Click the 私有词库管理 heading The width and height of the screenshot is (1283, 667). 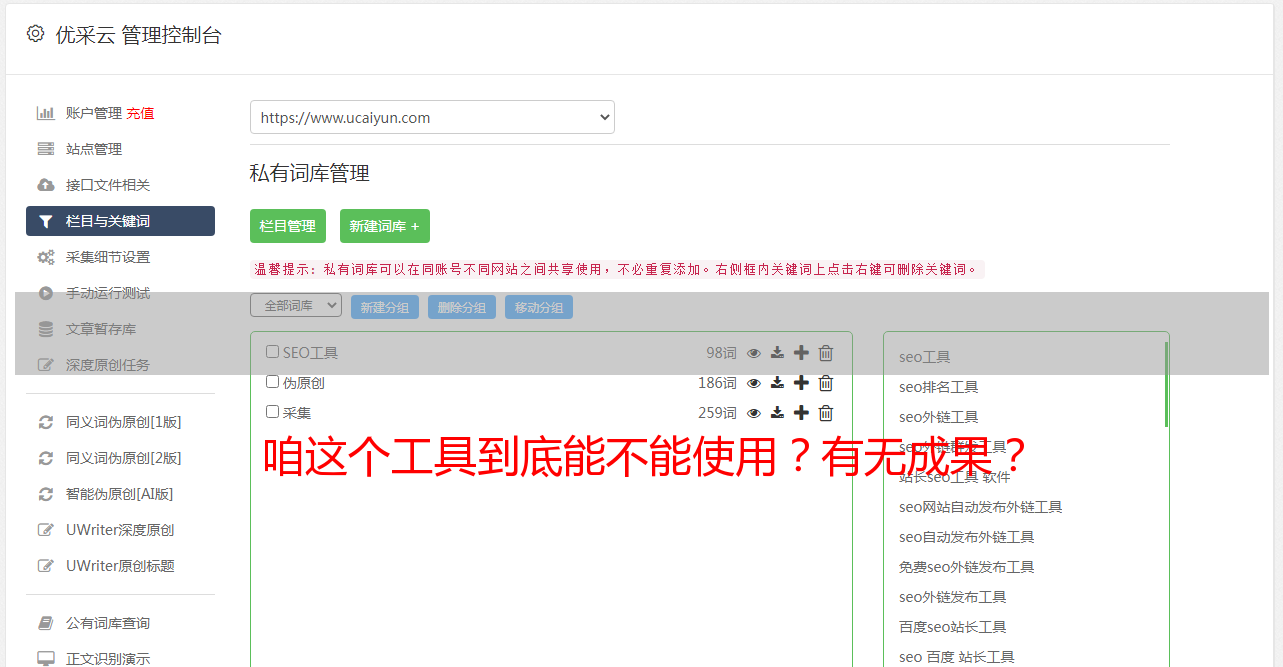tap(310, 173)
